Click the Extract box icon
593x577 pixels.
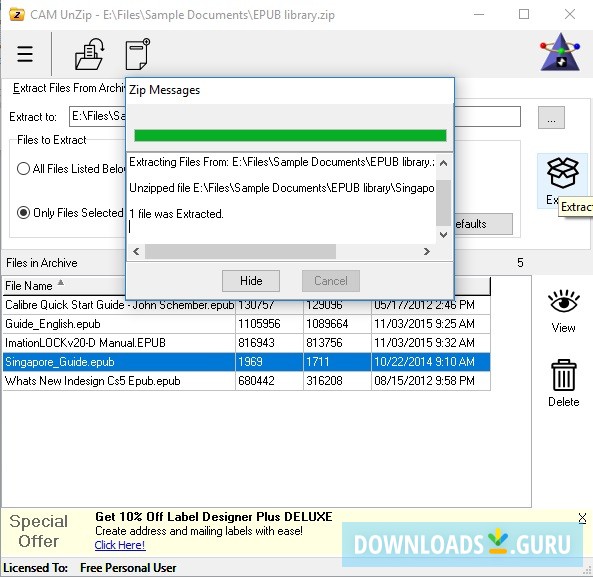563,173
